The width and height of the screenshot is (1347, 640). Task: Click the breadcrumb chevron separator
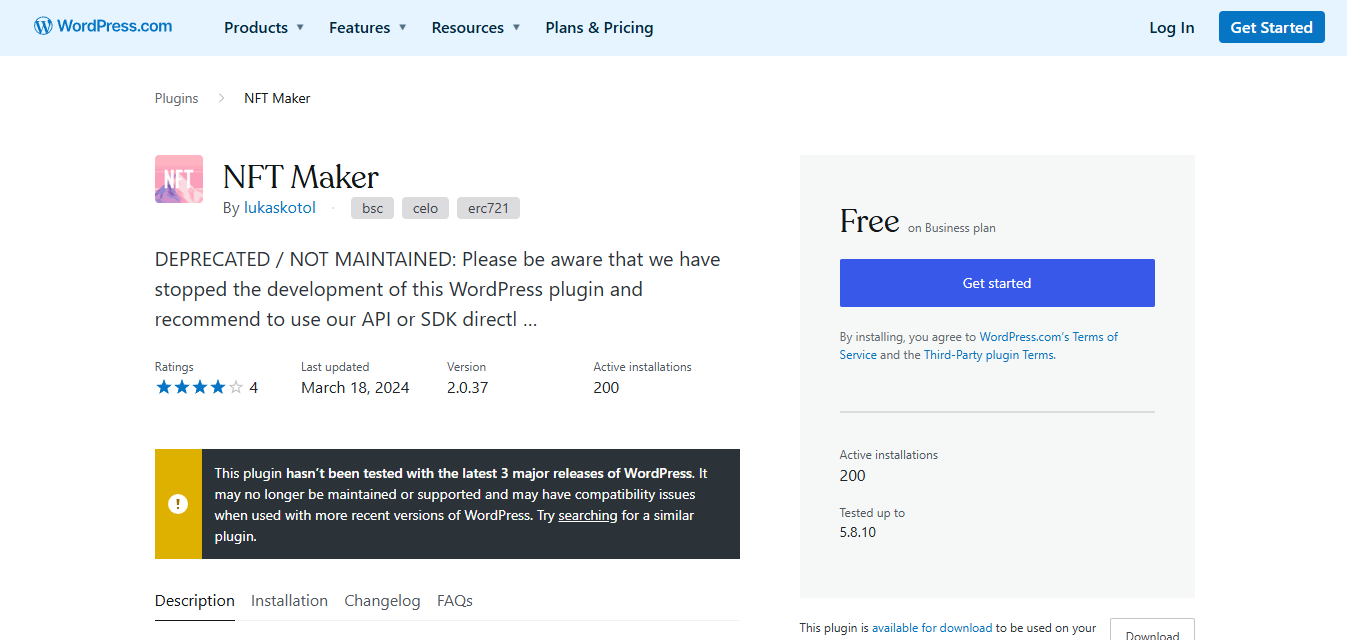coord(221,98)
